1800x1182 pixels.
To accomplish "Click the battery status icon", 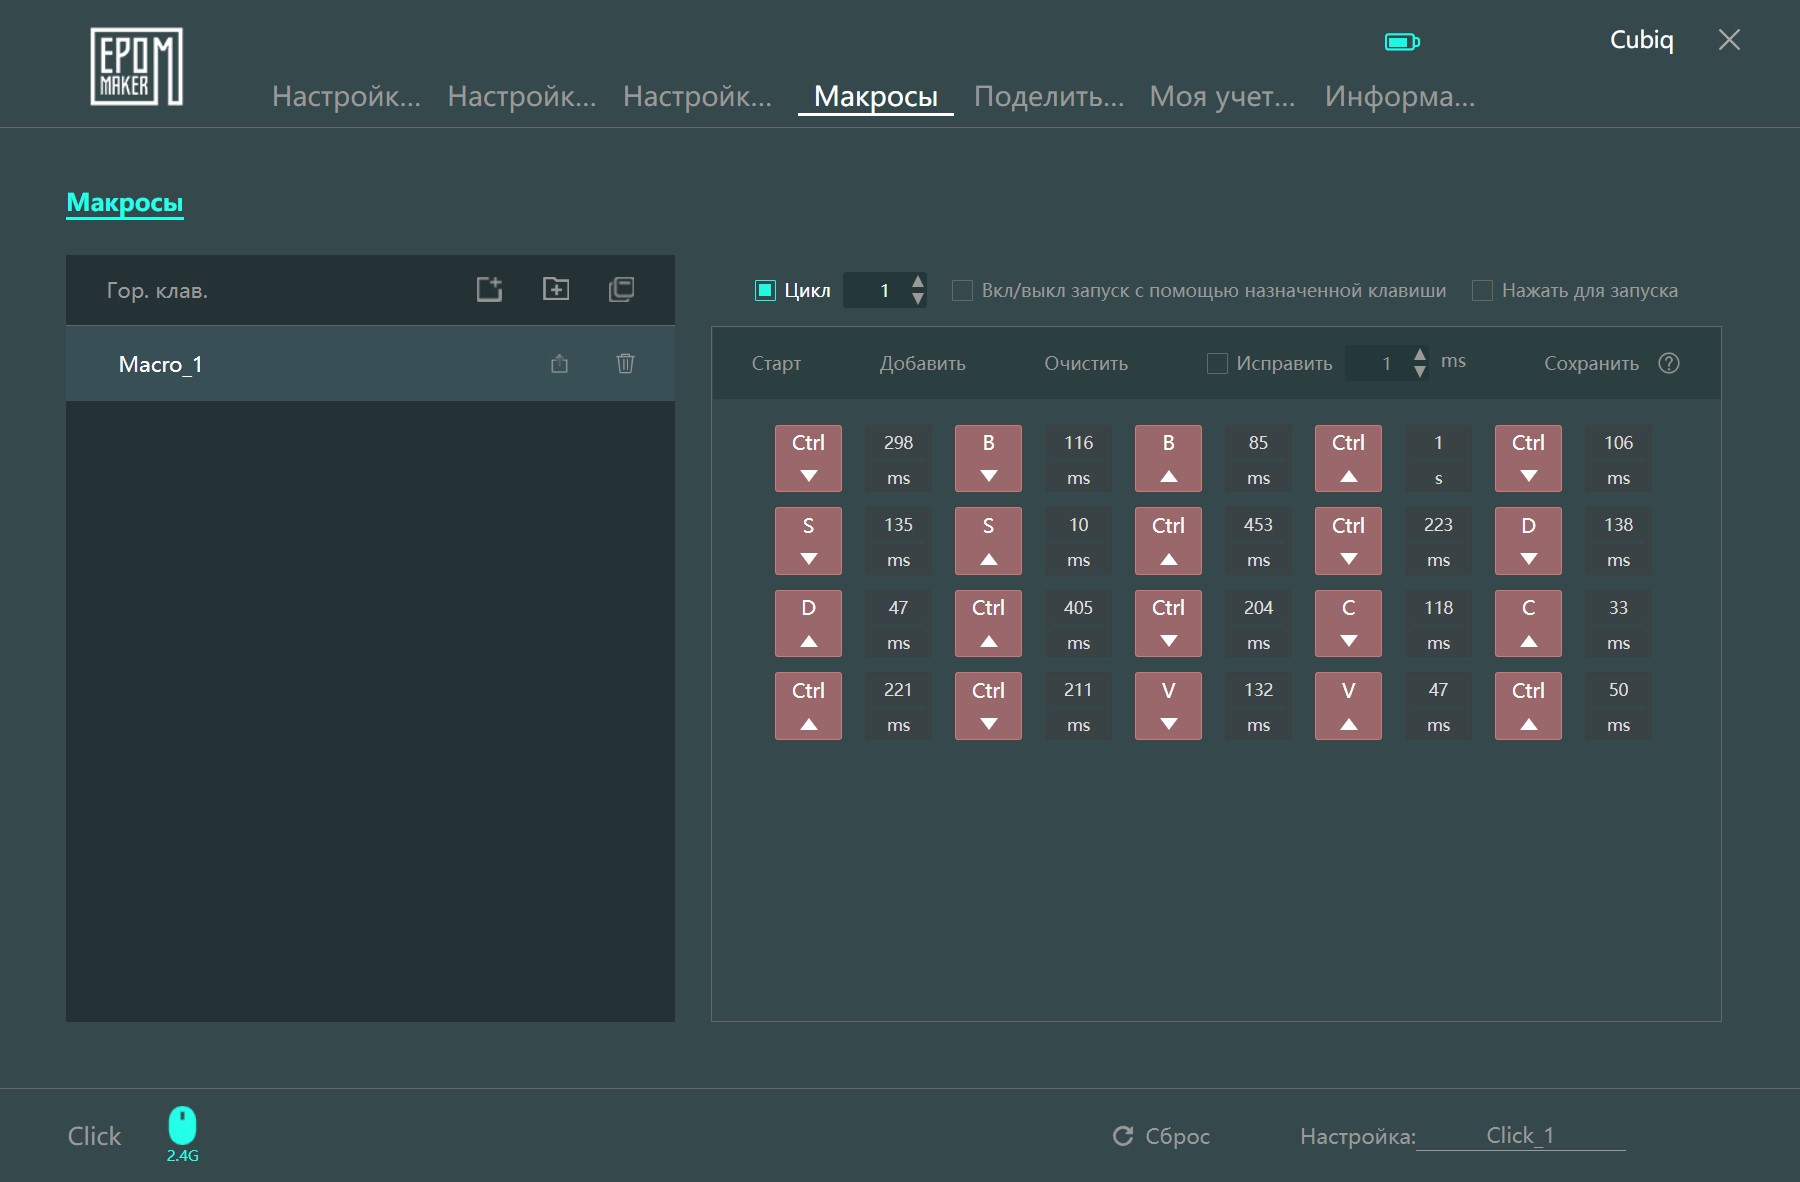I will (1402, 41).
